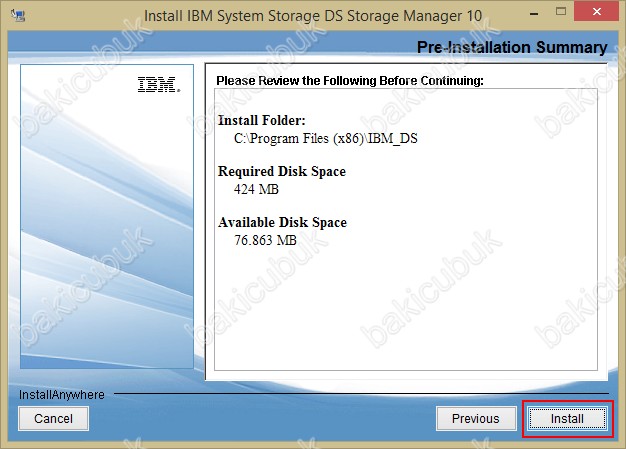Cancel the installation
This screenshot has width=626, height=449.
53,419
